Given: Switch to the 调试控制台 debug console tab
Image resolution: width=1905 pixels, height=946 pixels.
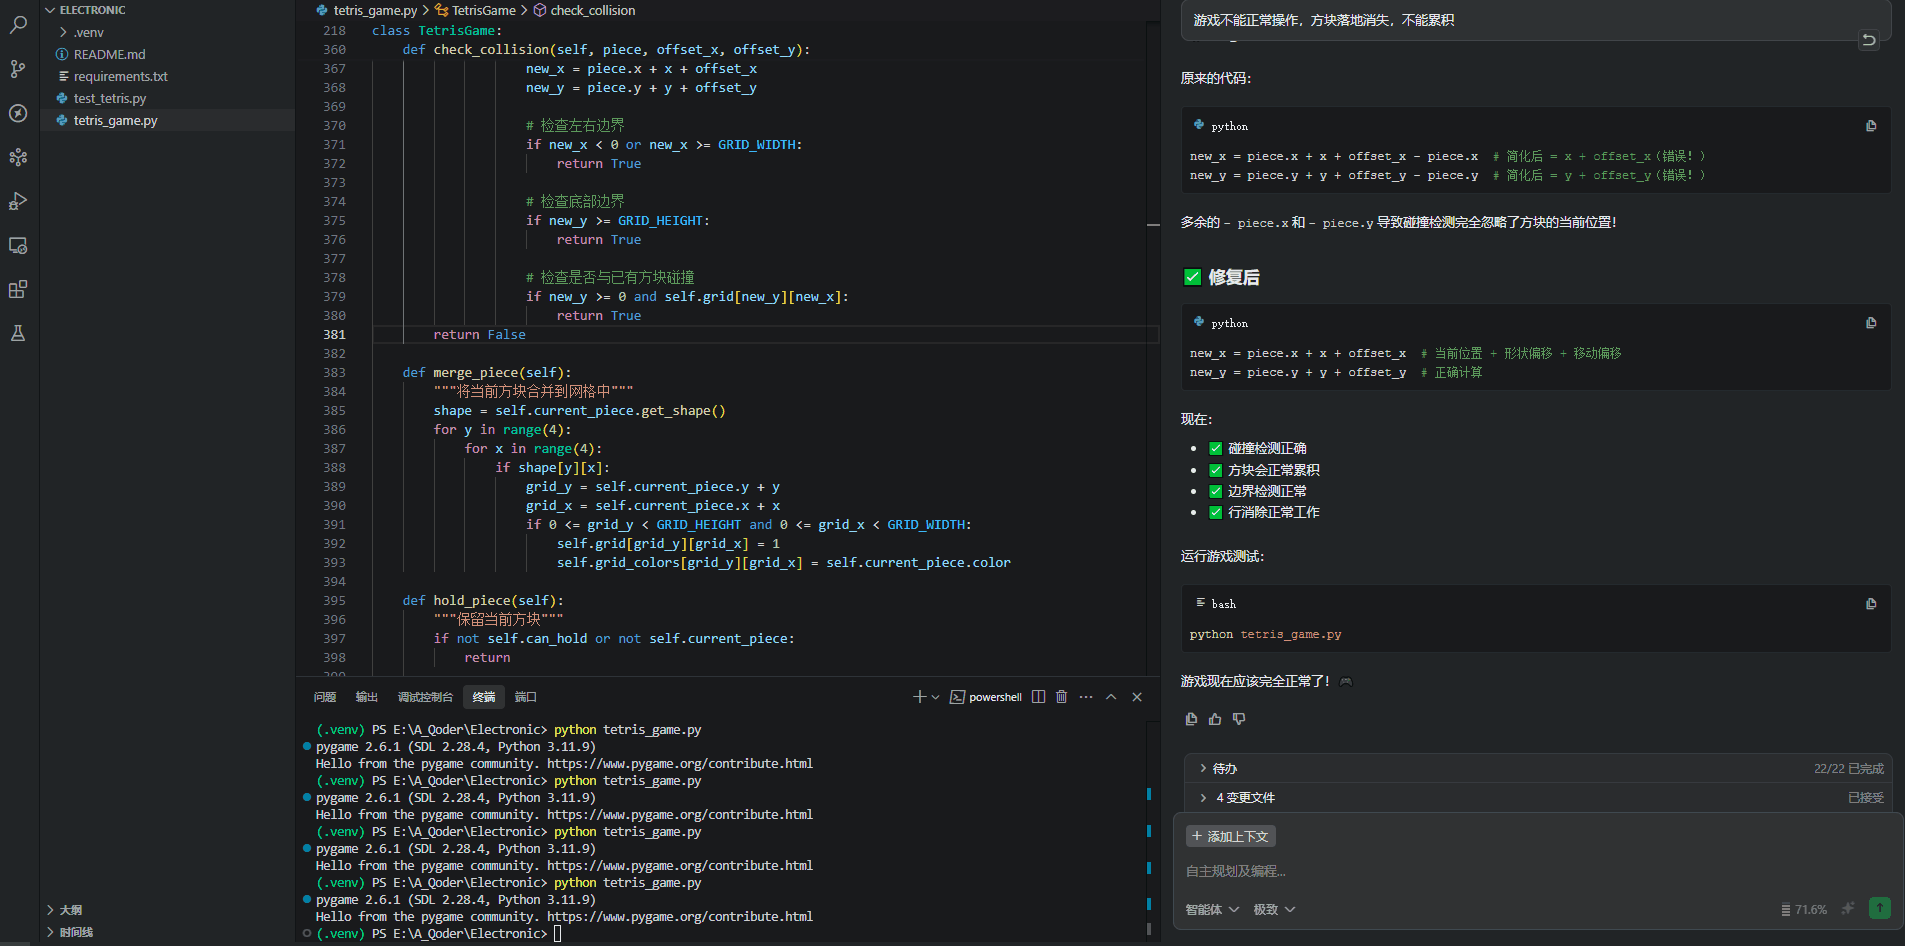Looking at the screenshot, I should 425,697.
